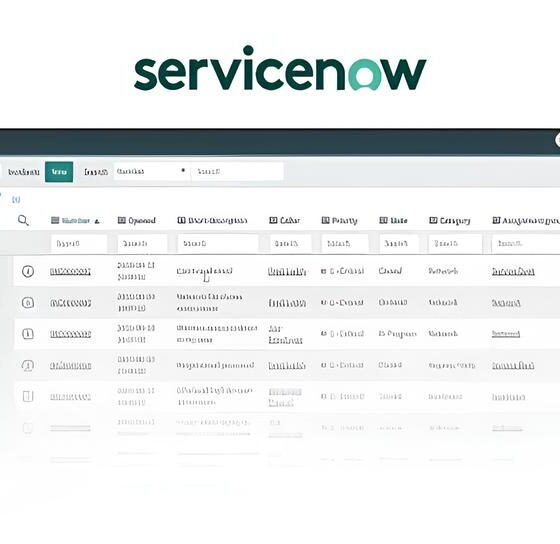Open the incident number link in second row
The height and width of the screenshot is (544, 560).
tap(70, 303)
